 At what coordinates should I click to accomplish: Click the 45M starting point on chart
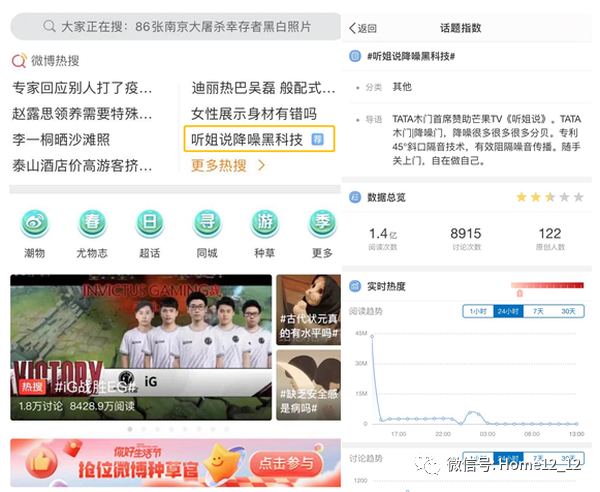[372, 336]
